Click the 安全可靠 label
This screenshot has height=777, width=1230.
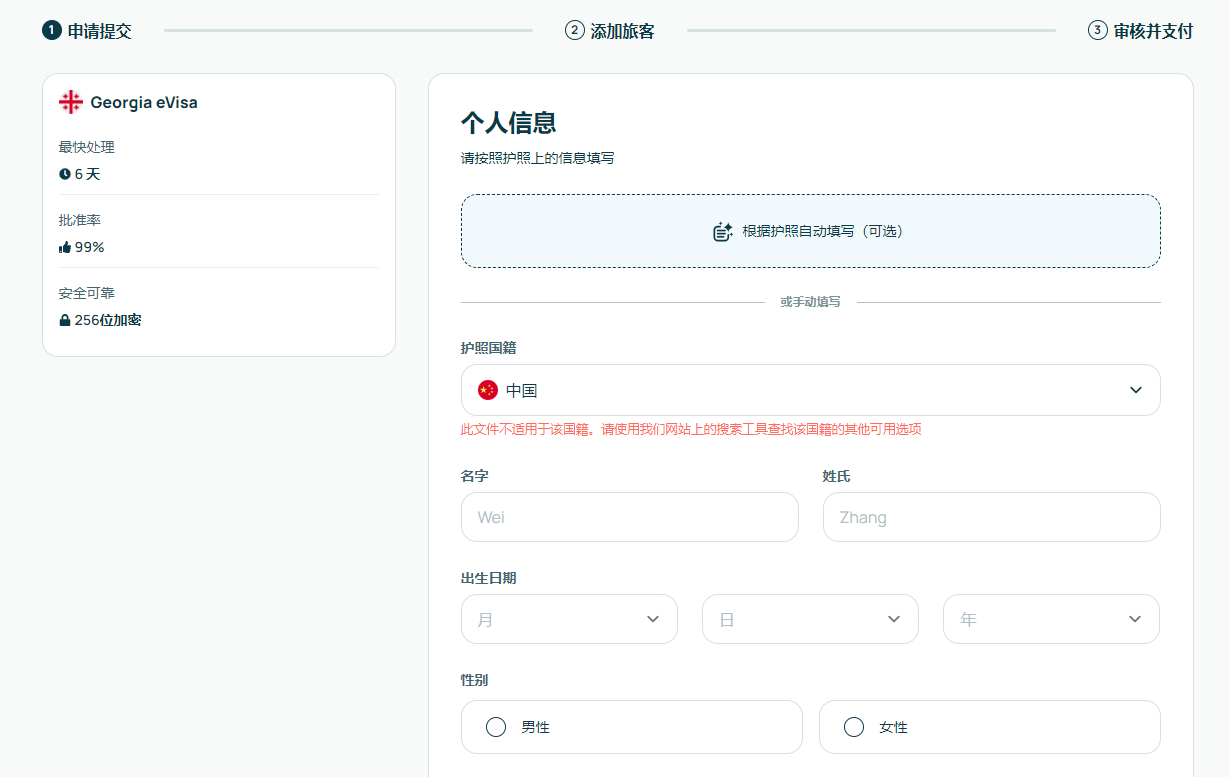[87, 293]
